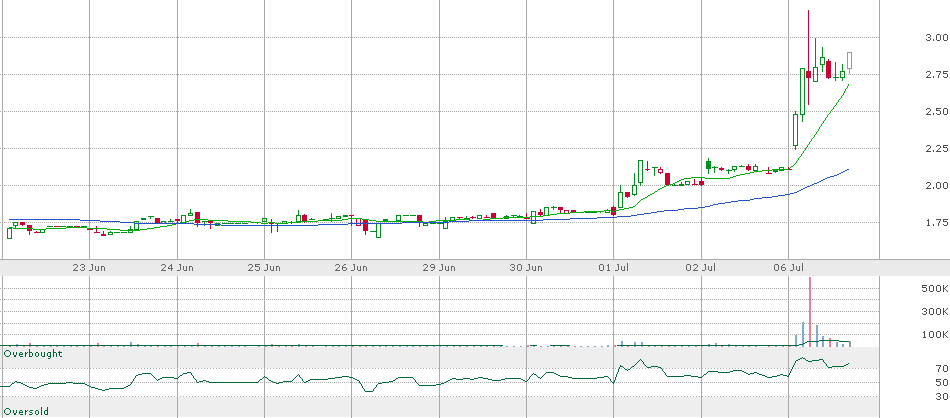Click the 06 Jul date label
Image resolution: width=950 pixels, height=418 pixels.
tap(789, 267)
